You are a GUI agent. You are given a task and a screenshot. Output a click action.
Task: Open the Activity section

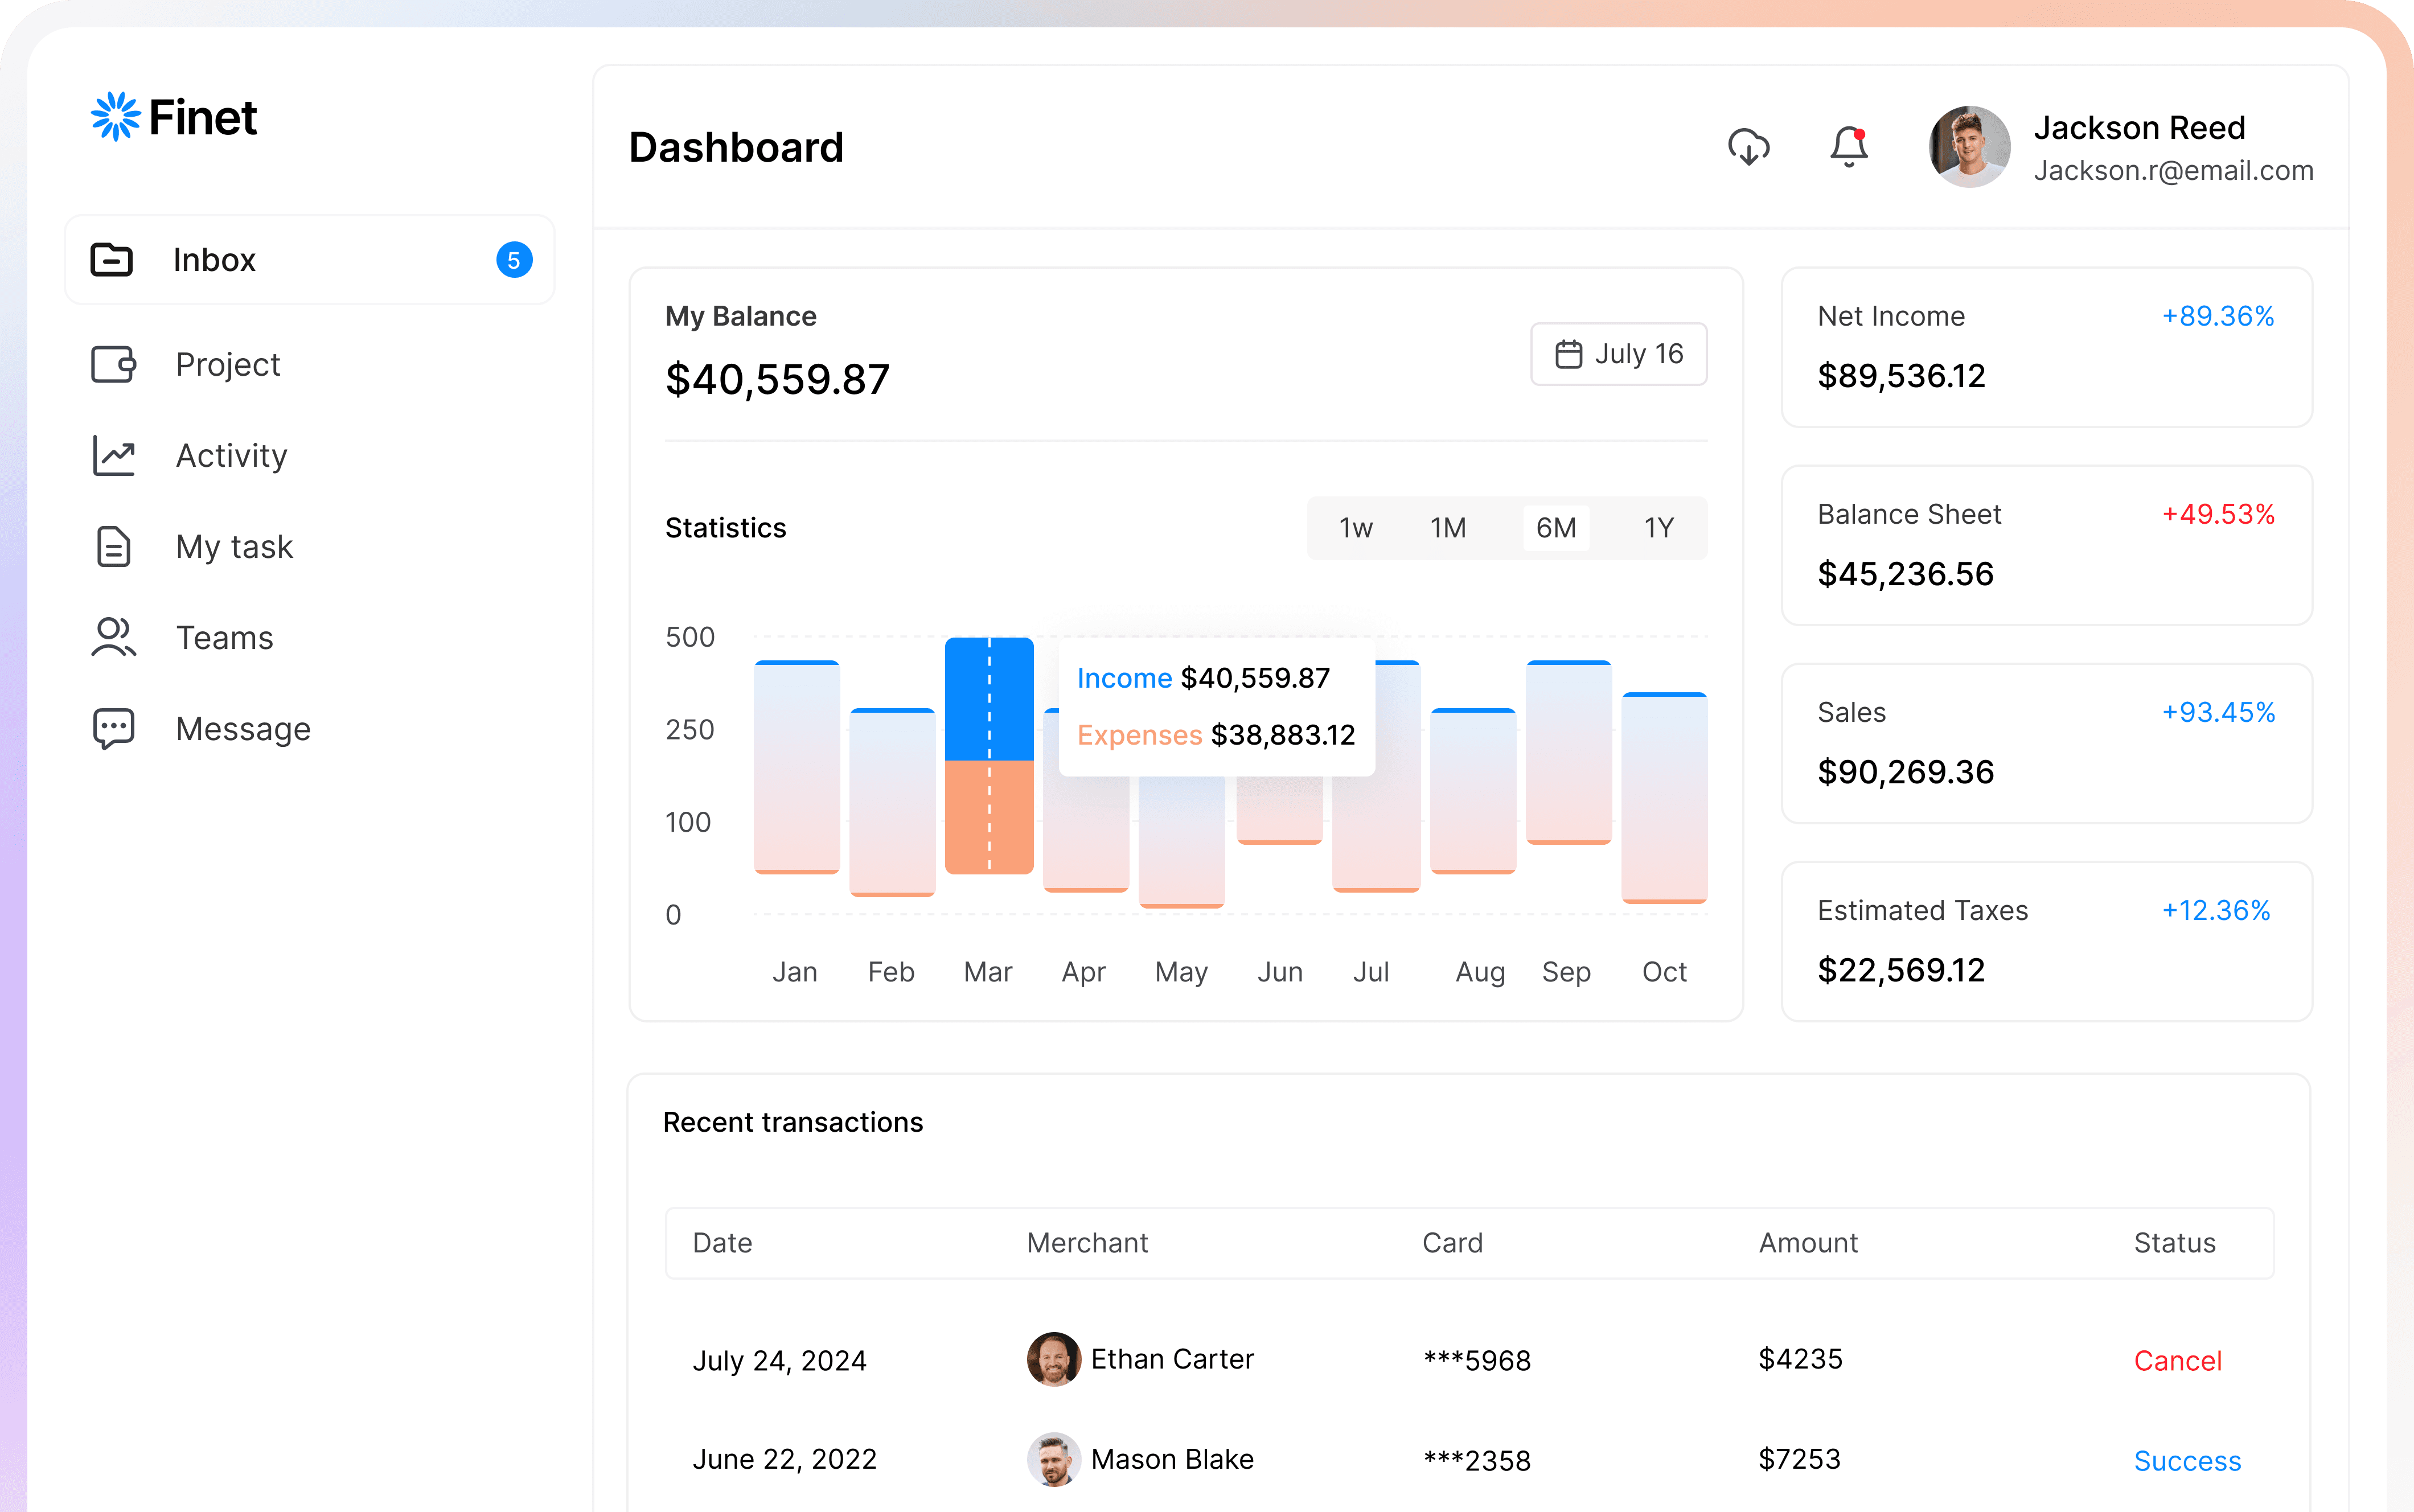pos(232,456)
